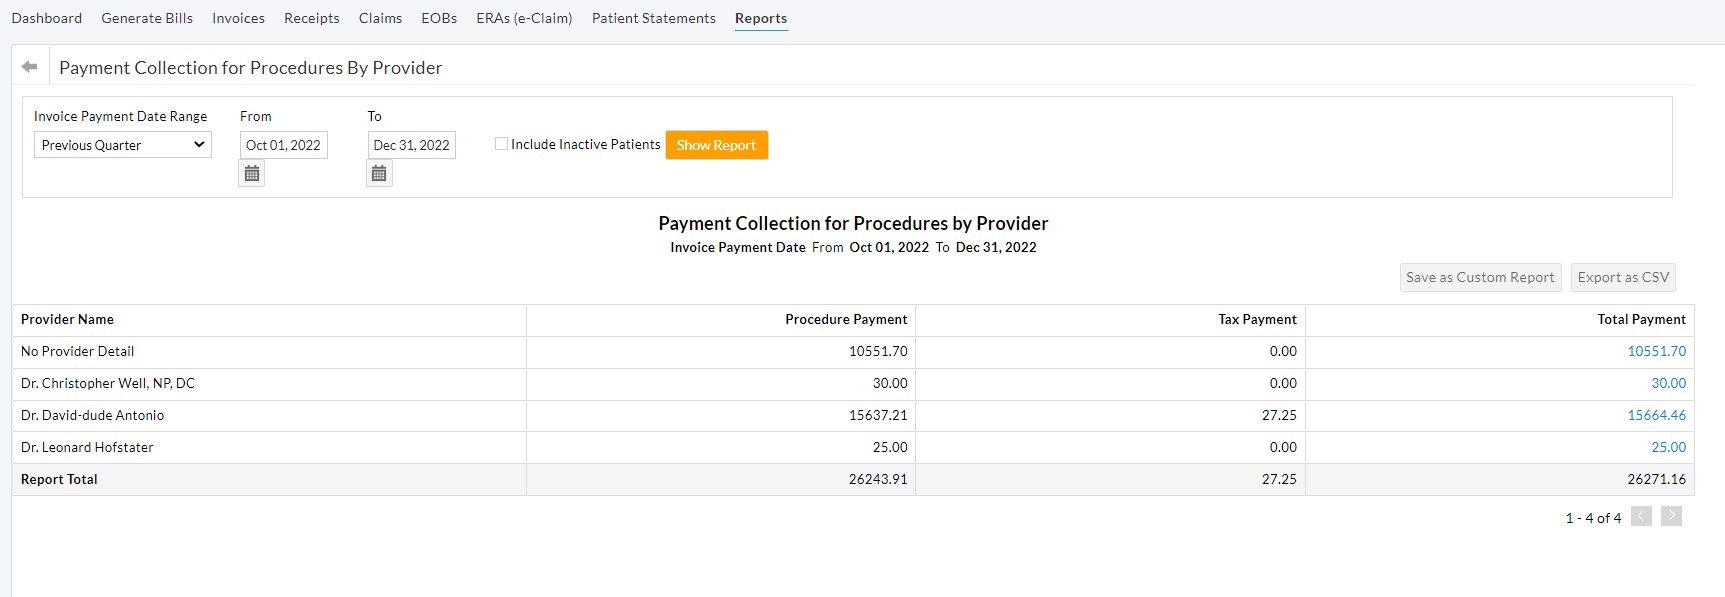
Task: Switch to the Claims section
Action: [380, 18]
